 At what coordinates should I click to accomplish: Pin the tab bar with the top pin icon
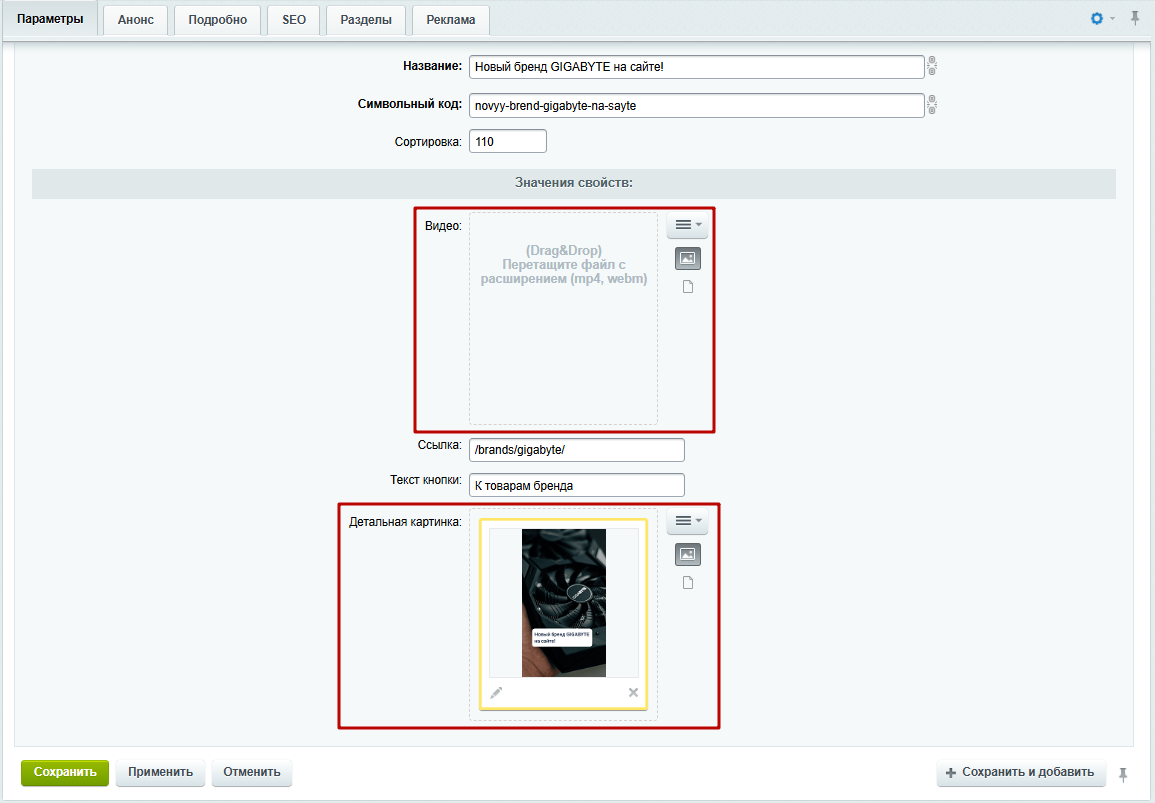(x=1135, y=18)
